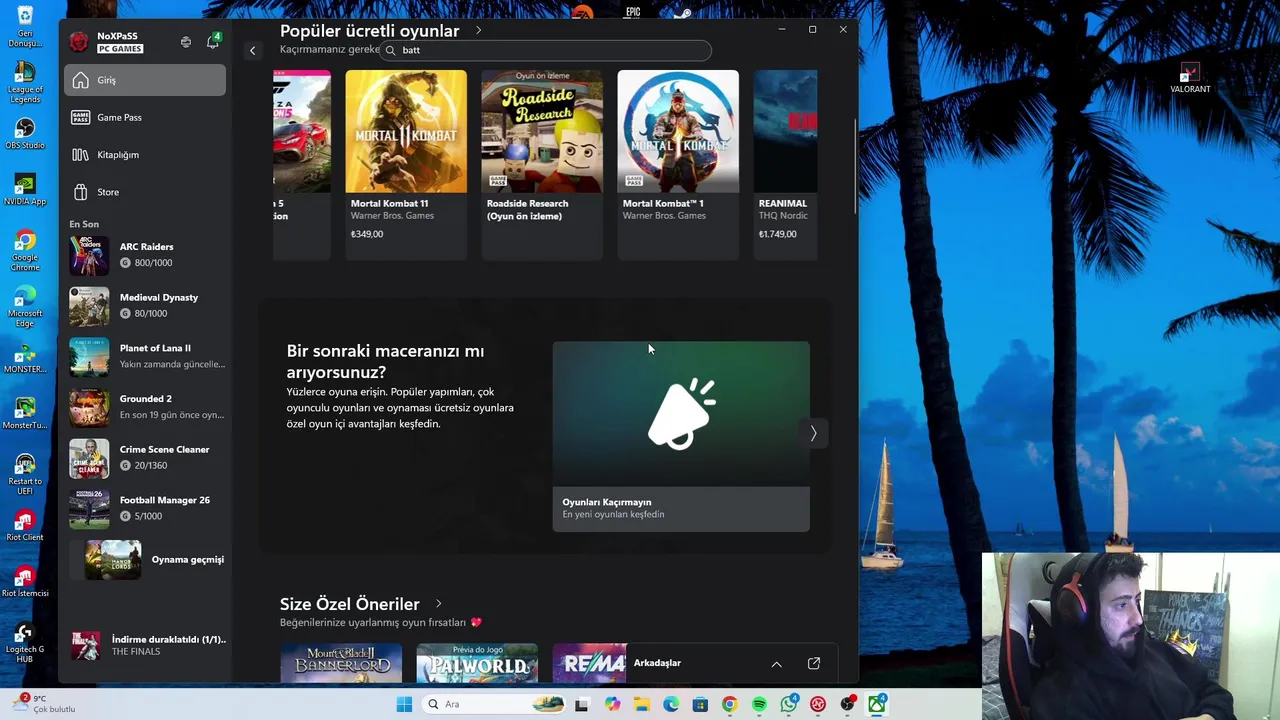Open Task View on the taskbar

[582, 704]
